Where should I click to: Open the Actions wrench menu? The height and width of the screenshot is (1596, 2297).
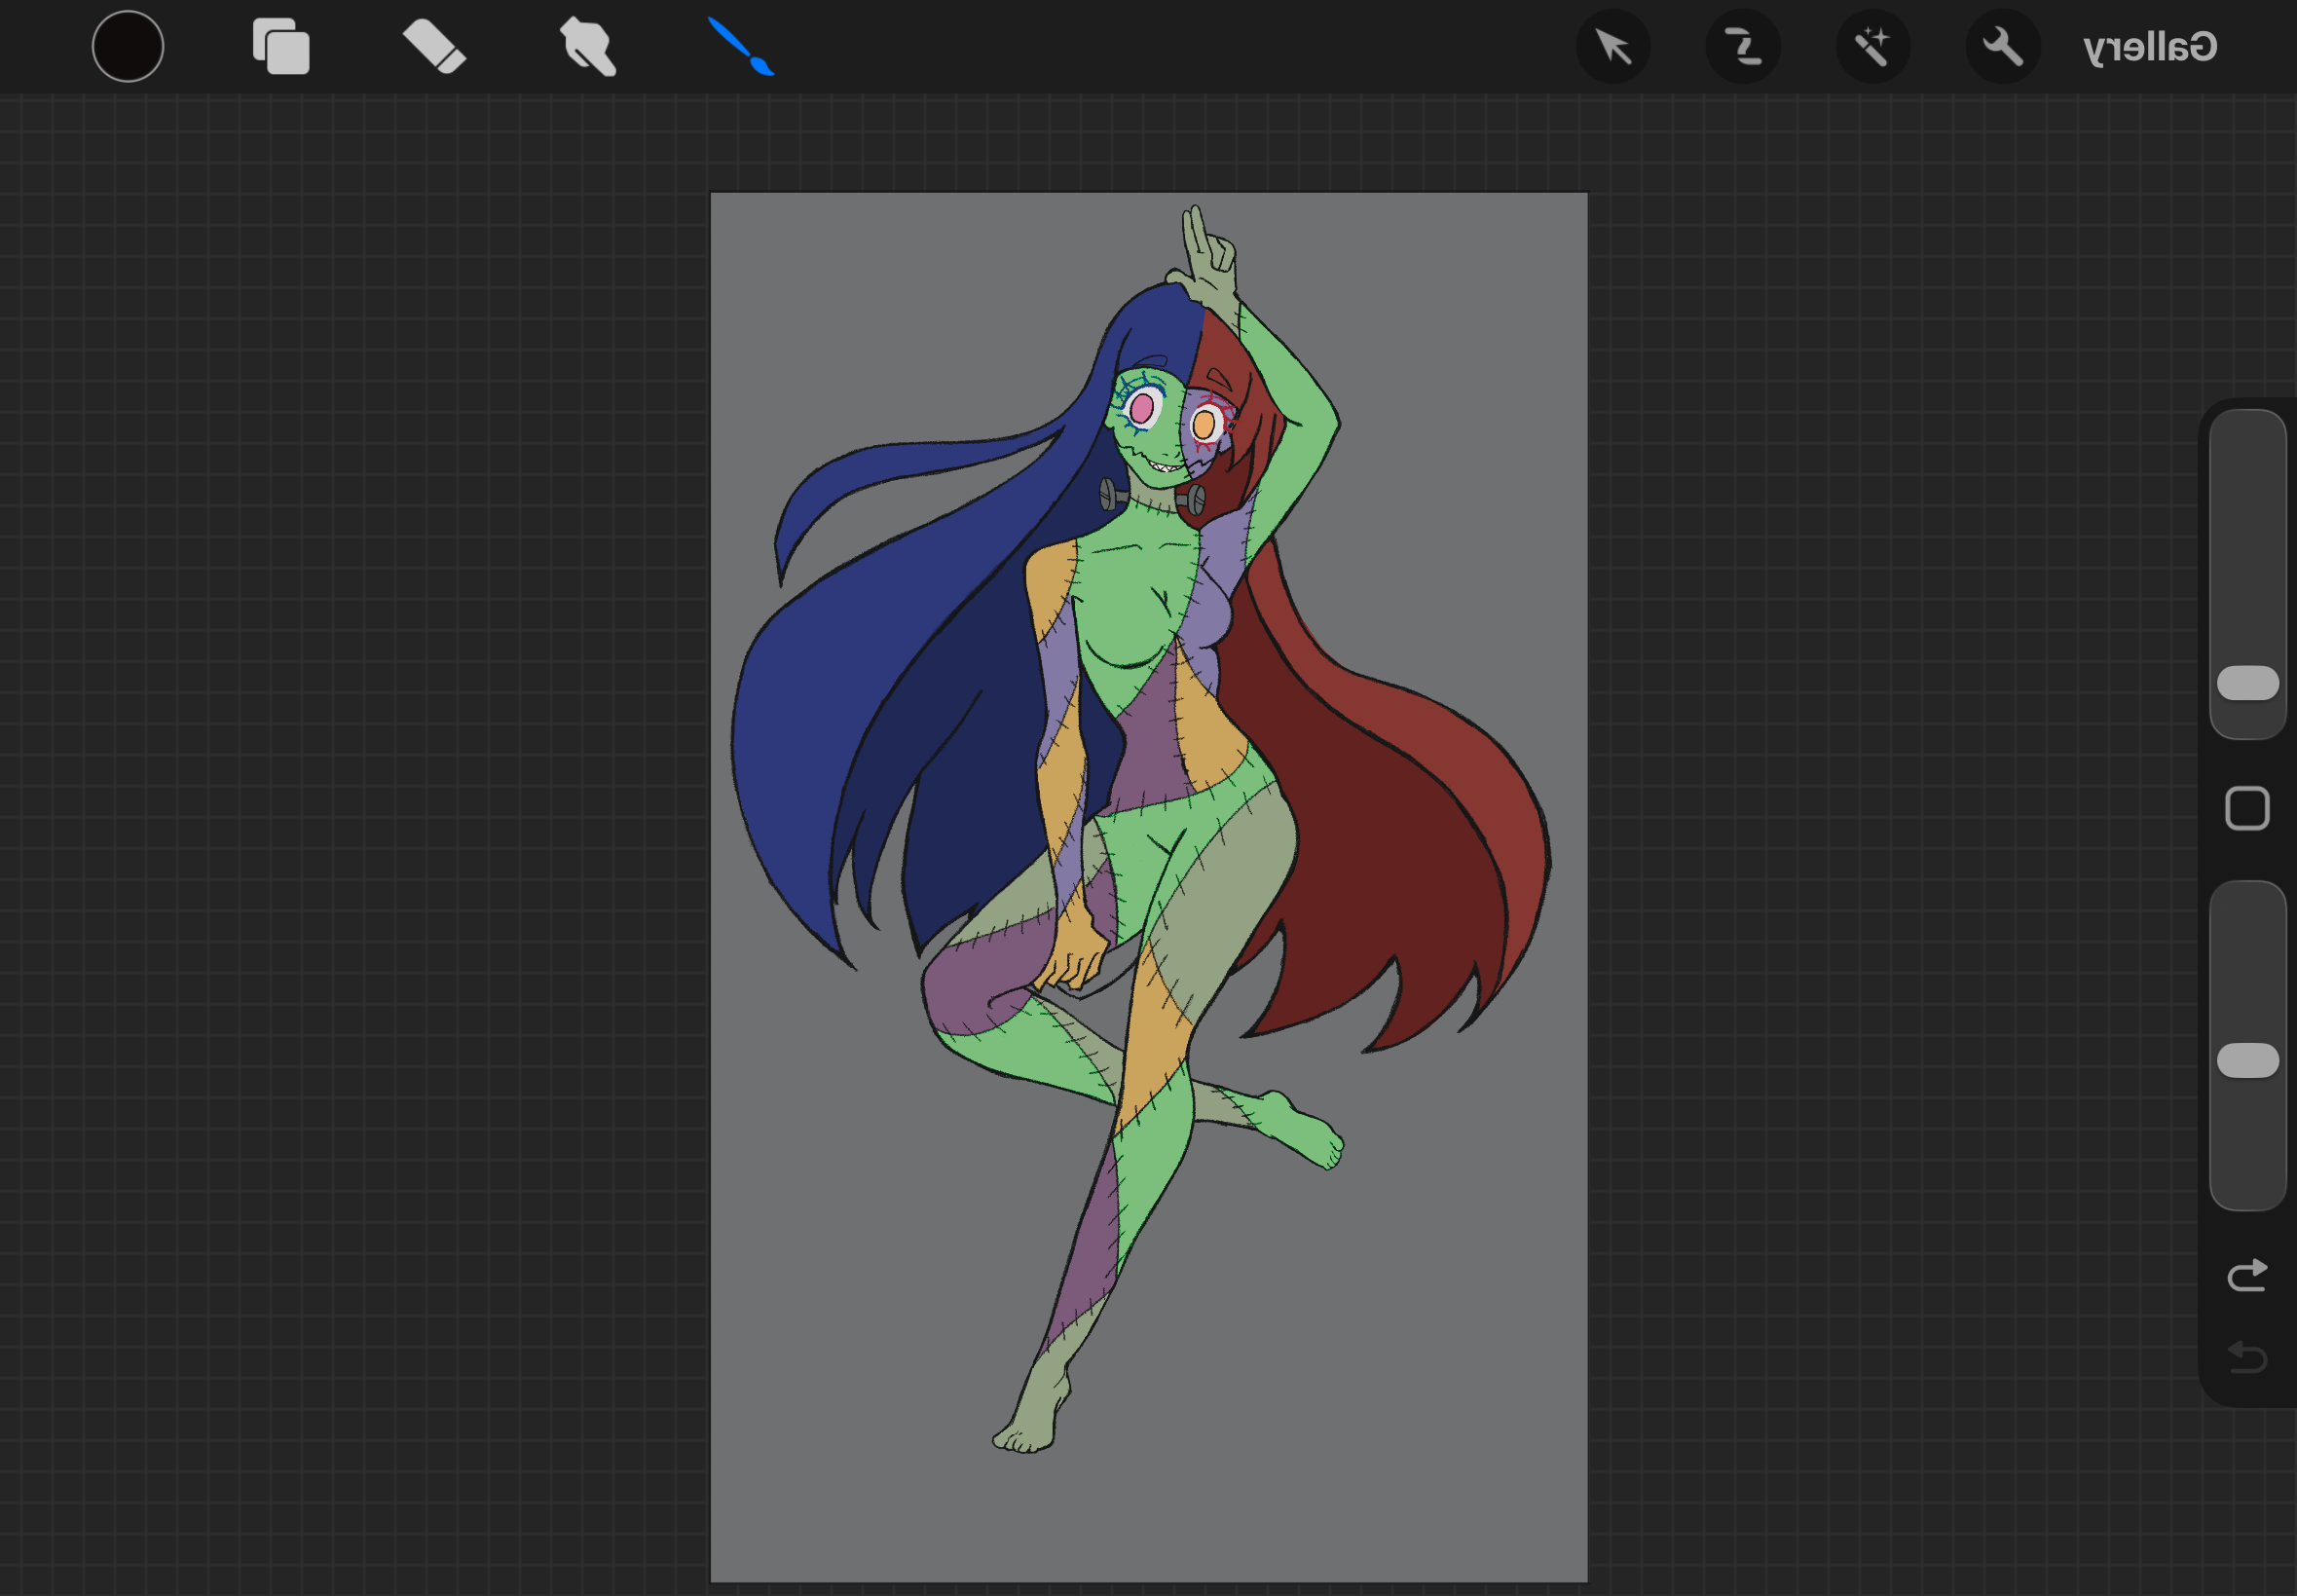click(2002, 46)
